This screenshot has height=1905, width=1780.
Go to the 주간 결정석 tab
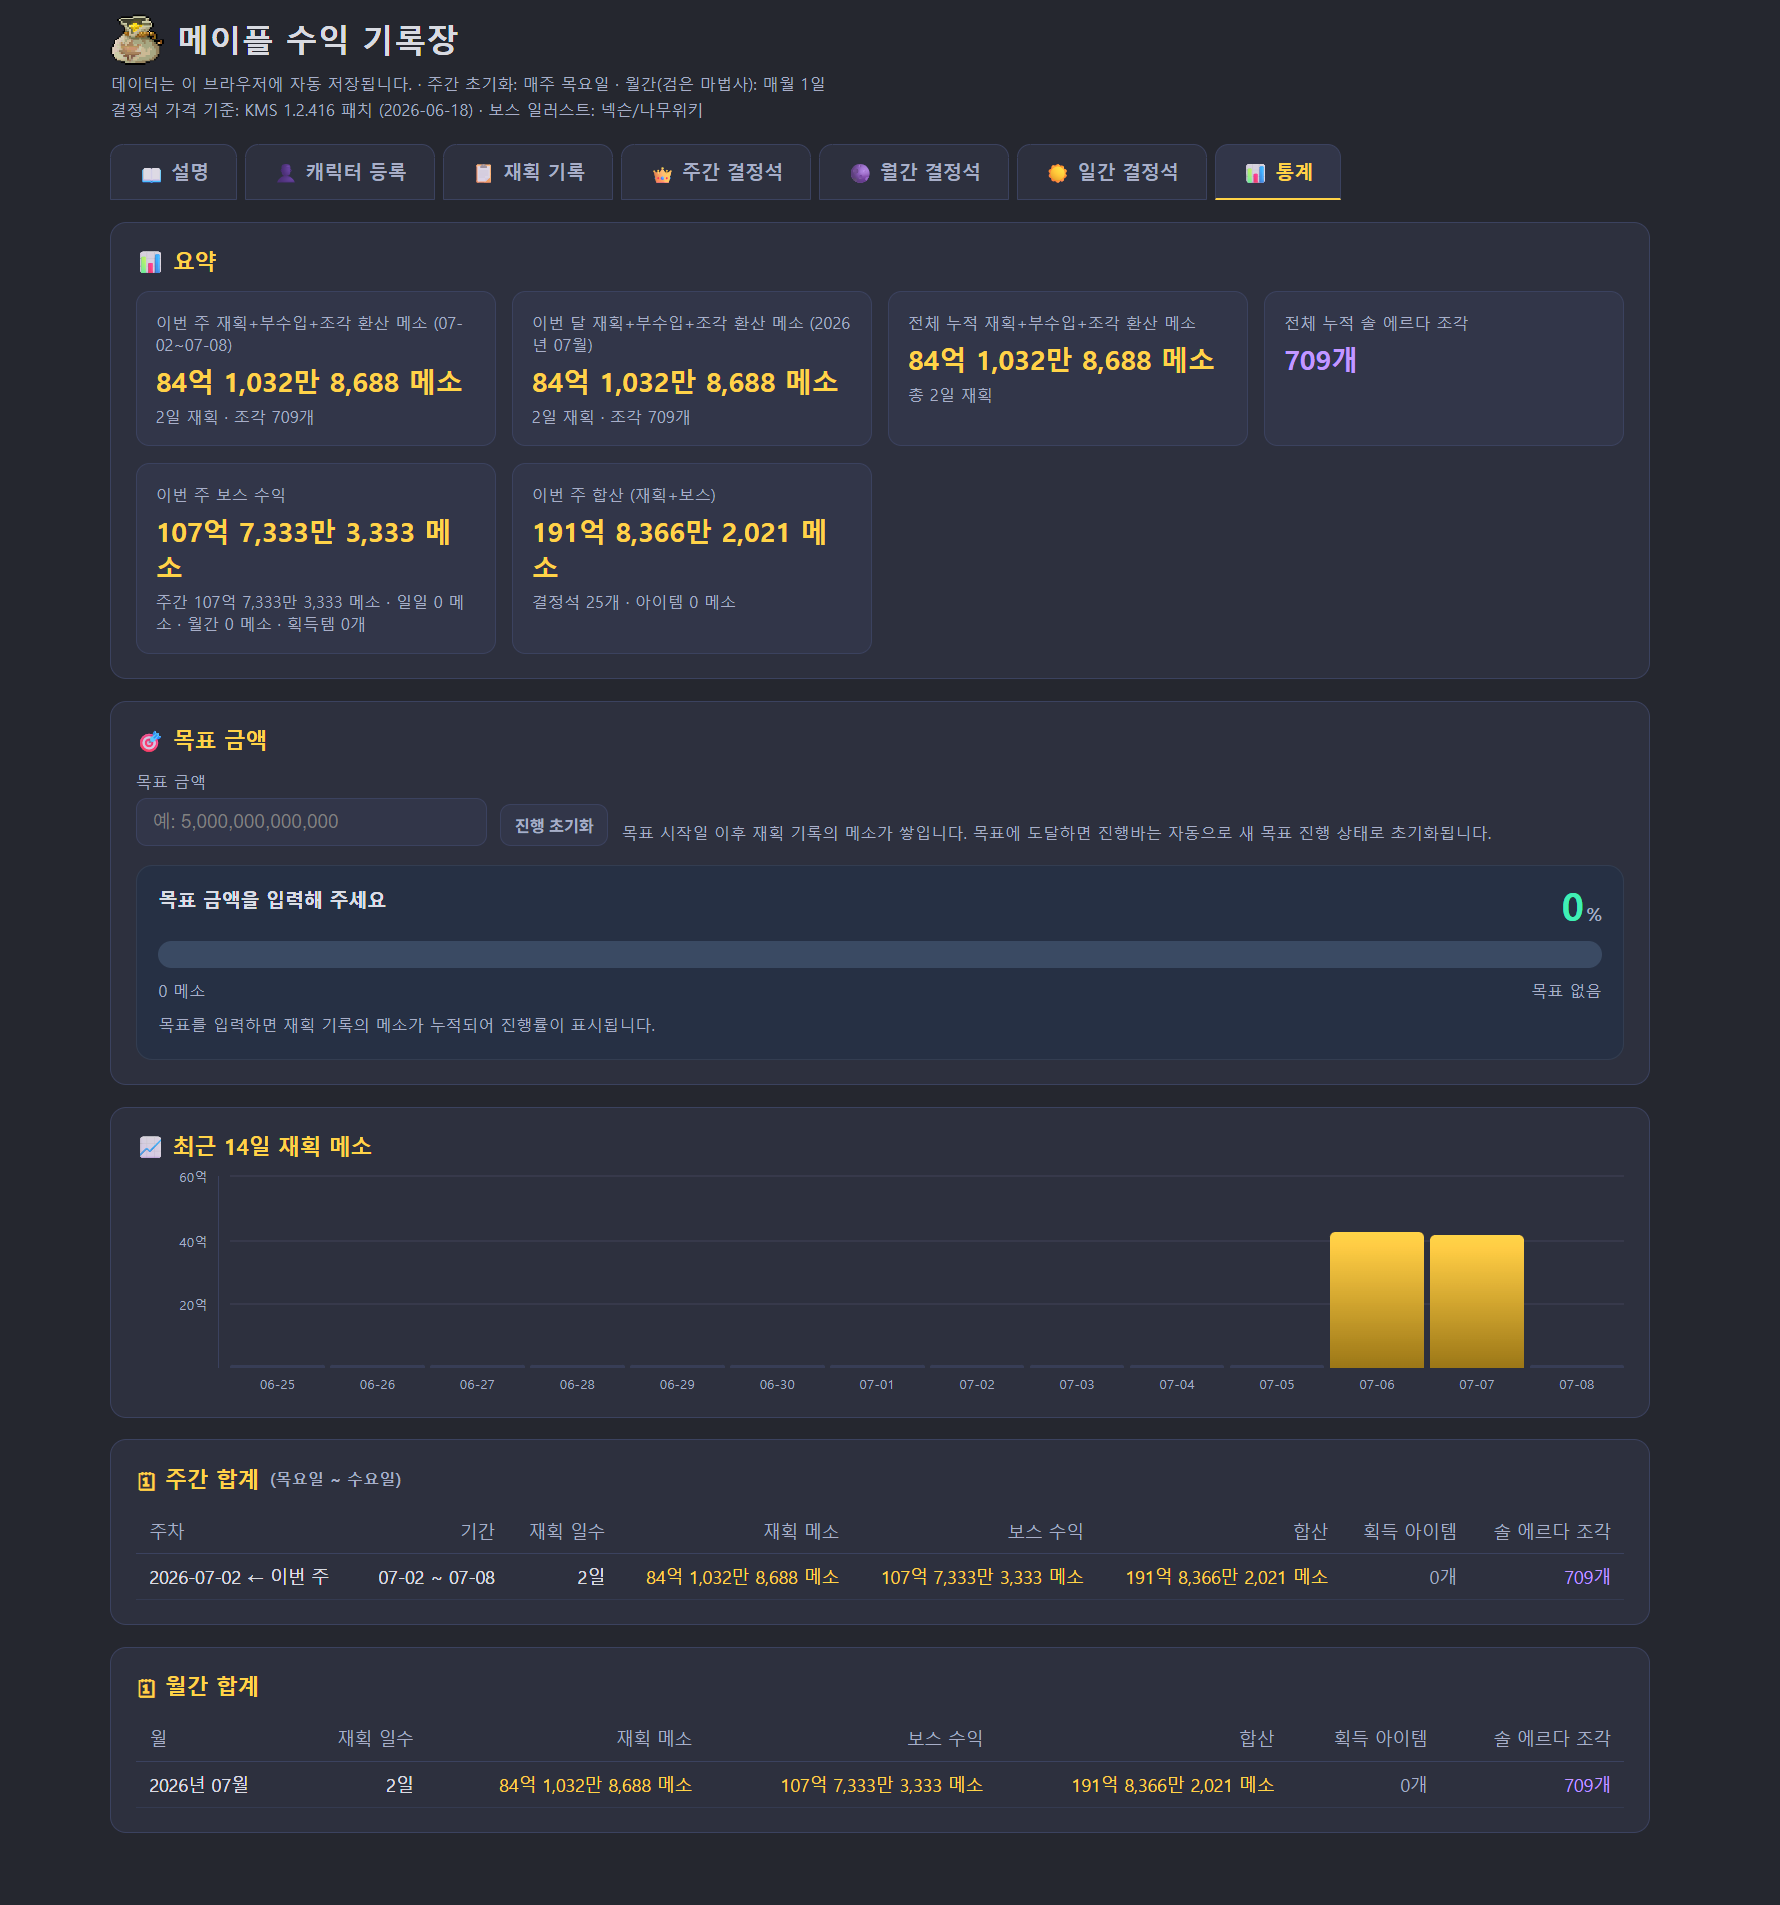point(716,172)
